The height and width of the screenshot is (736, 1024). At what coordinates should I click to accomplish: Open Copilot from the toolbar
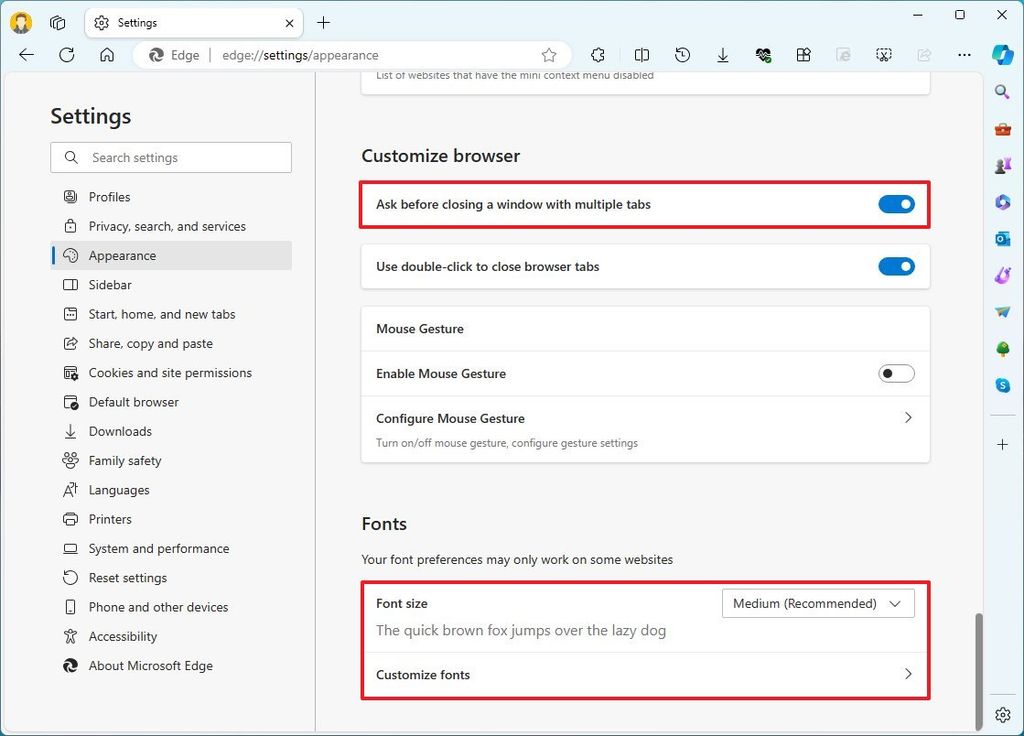coord(1003,55)
